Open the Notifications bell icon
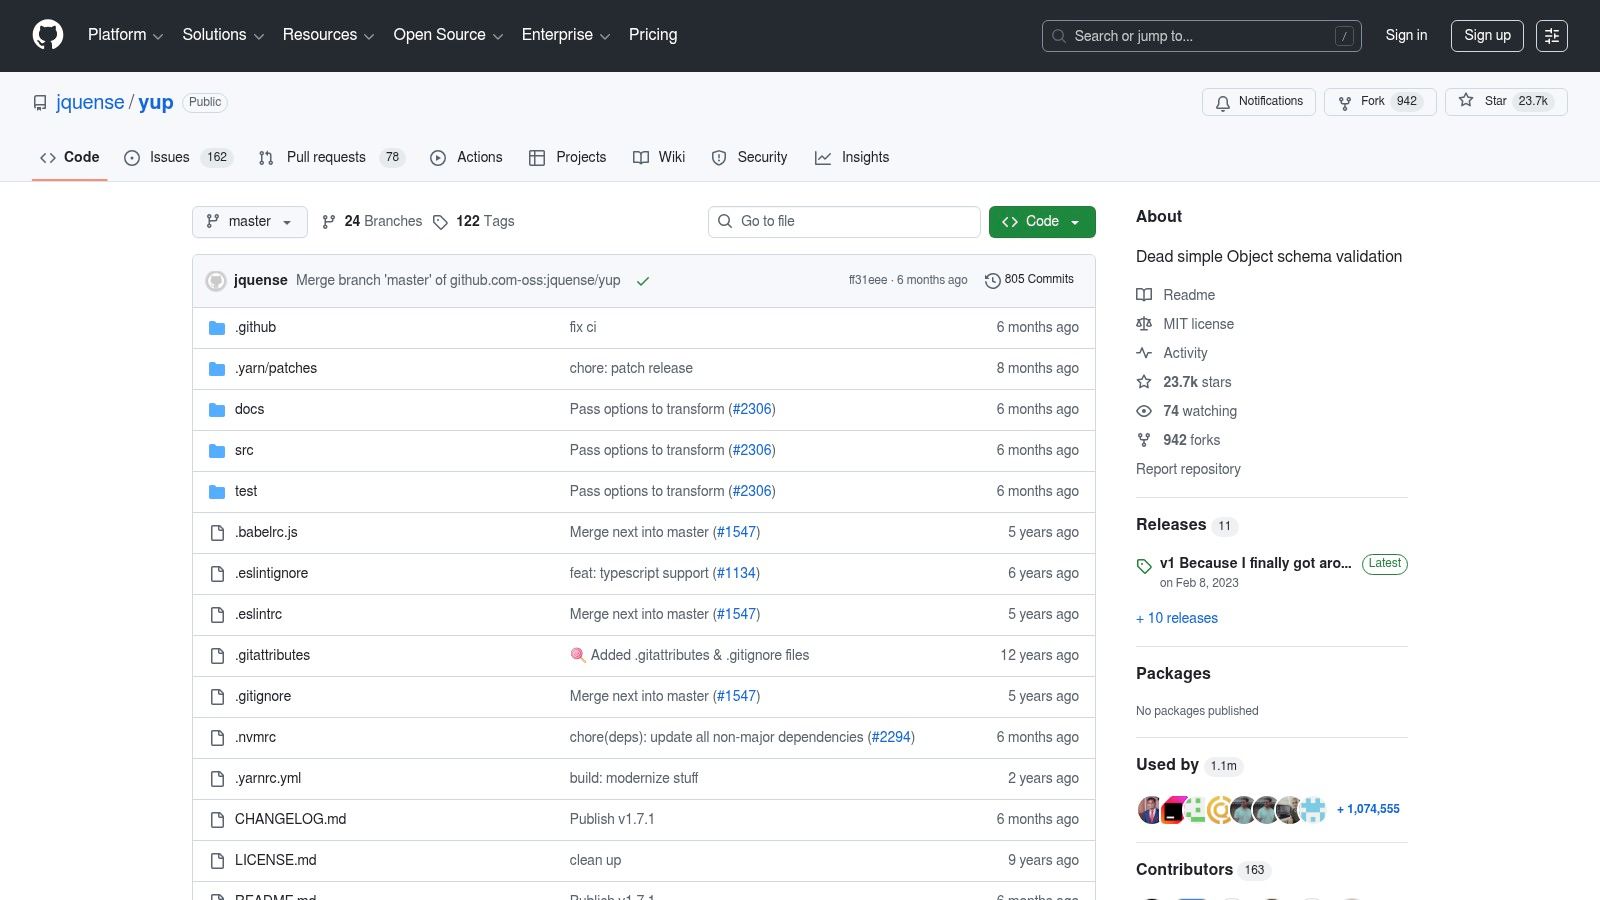 [1222, 102]
